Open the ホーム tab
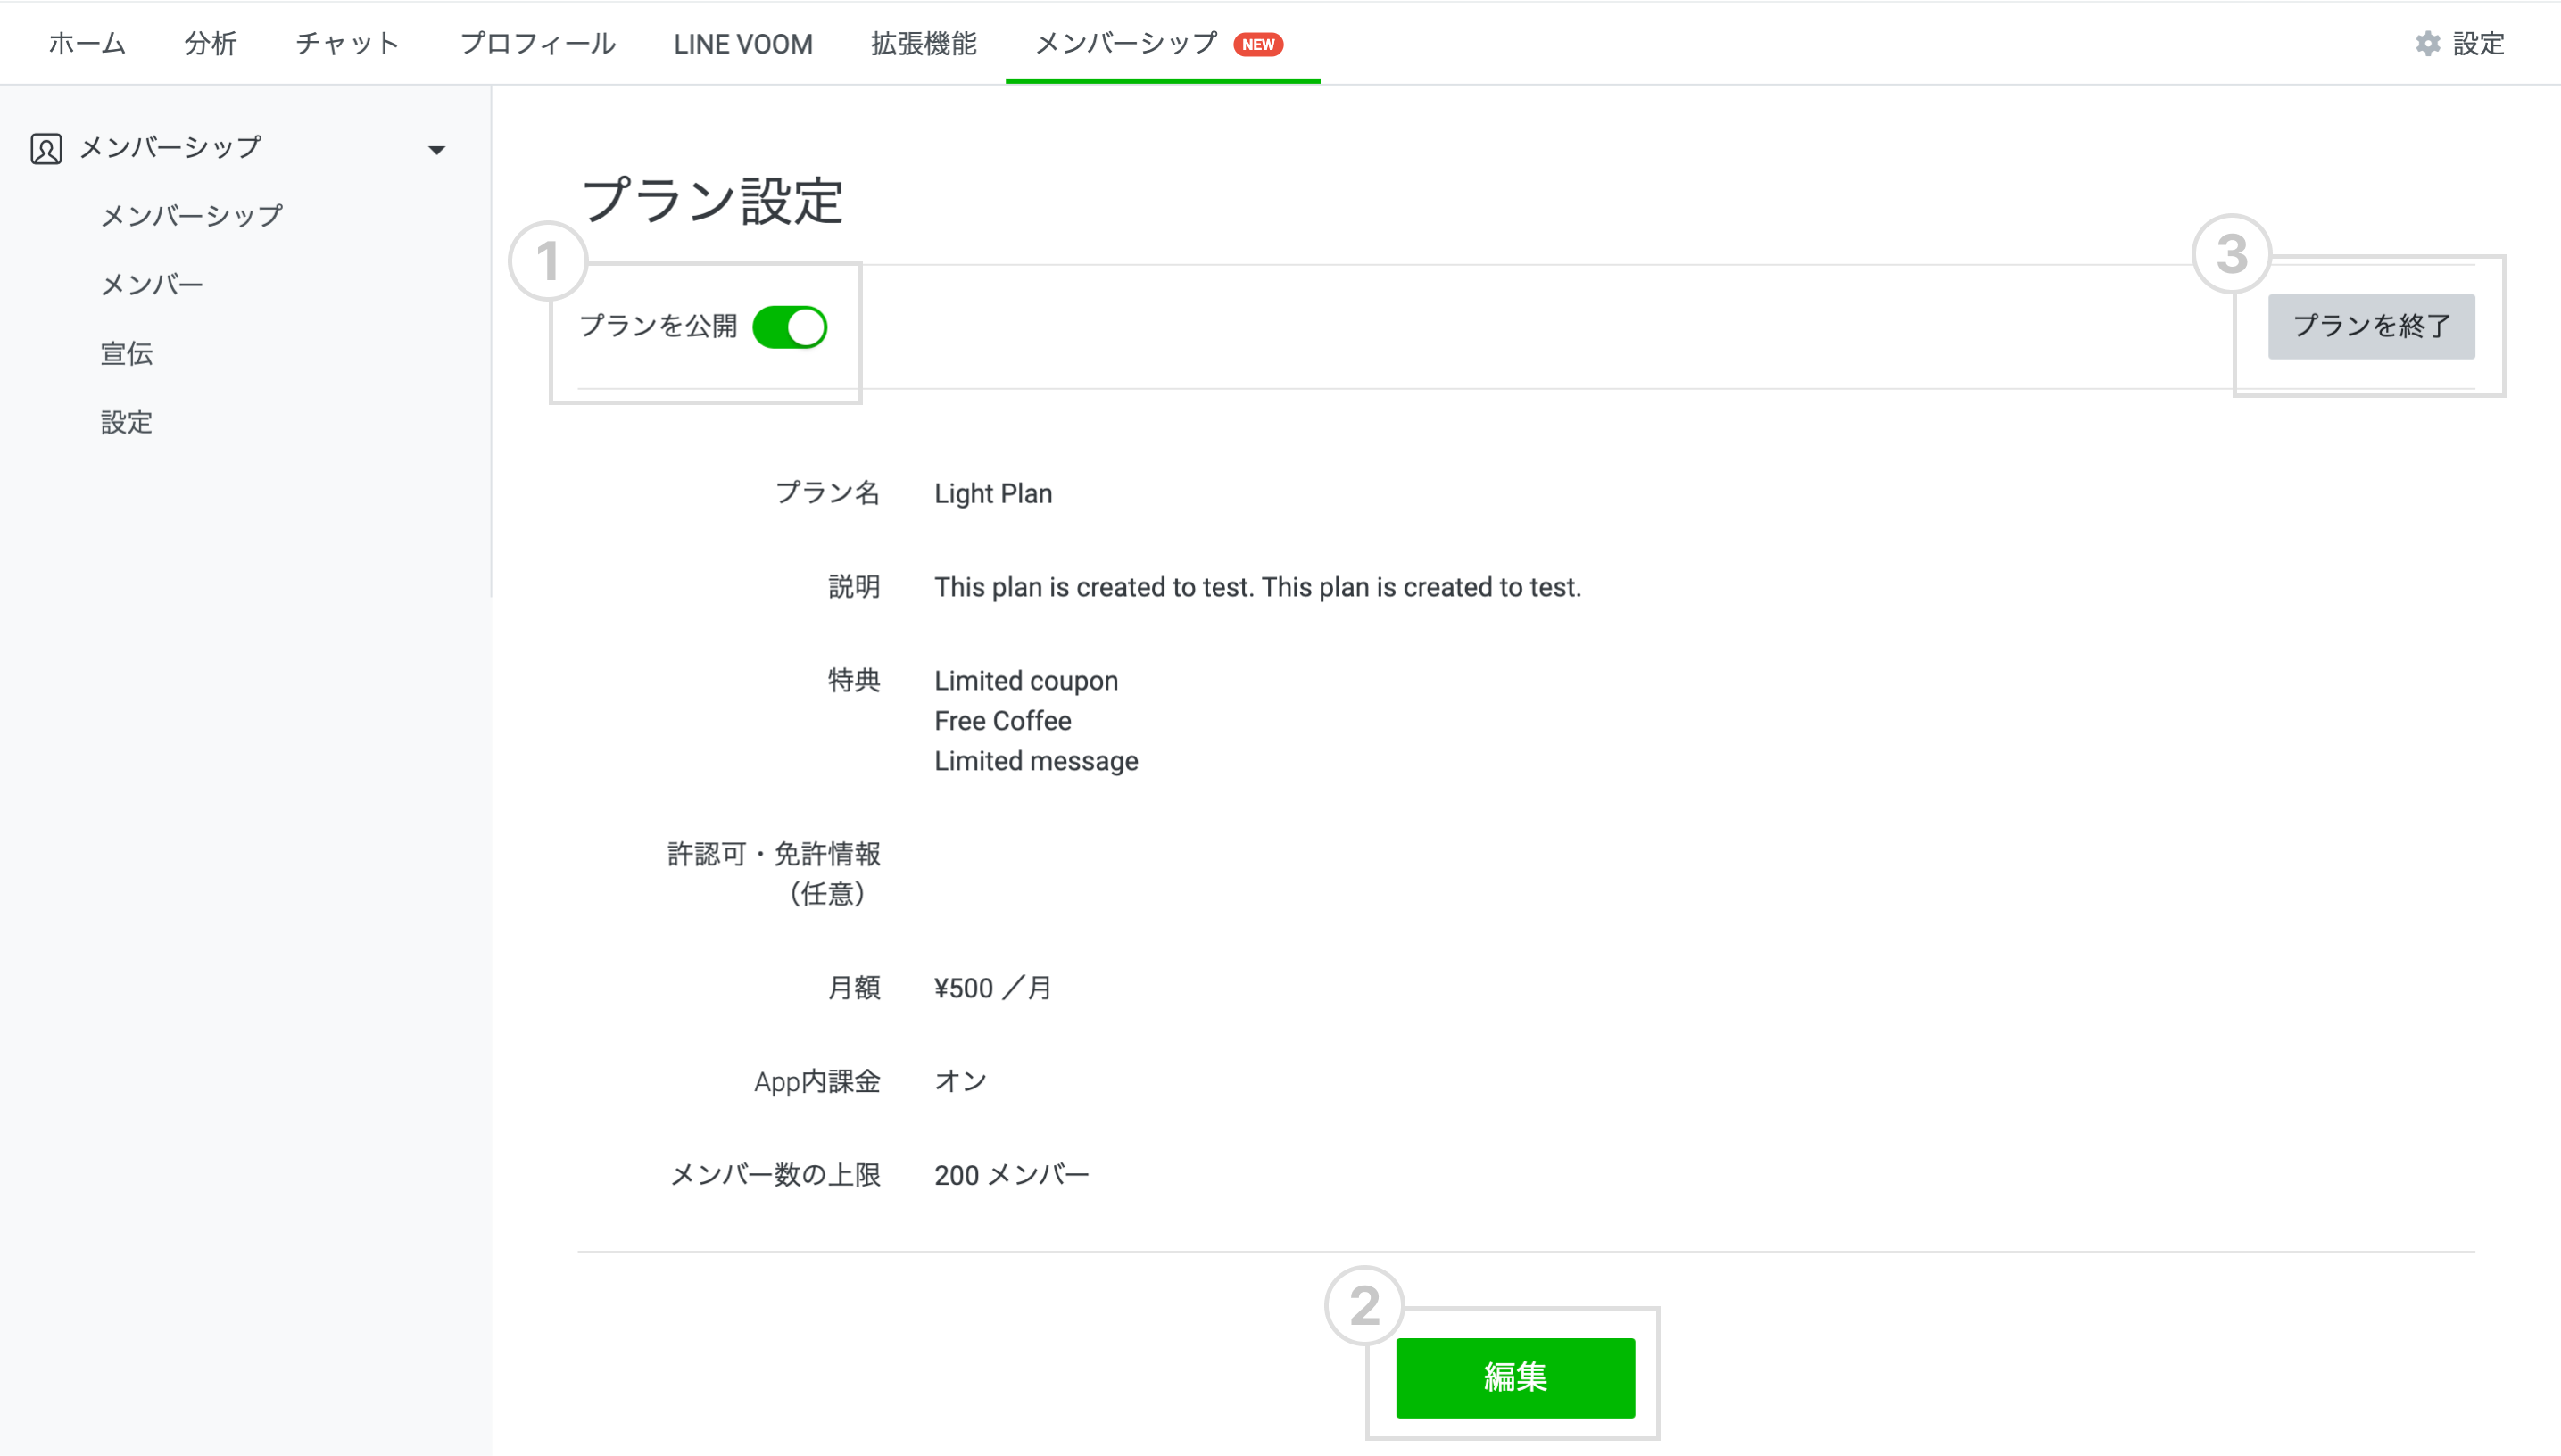Viewport: 2561px width, 1456px height. [87, 44]
